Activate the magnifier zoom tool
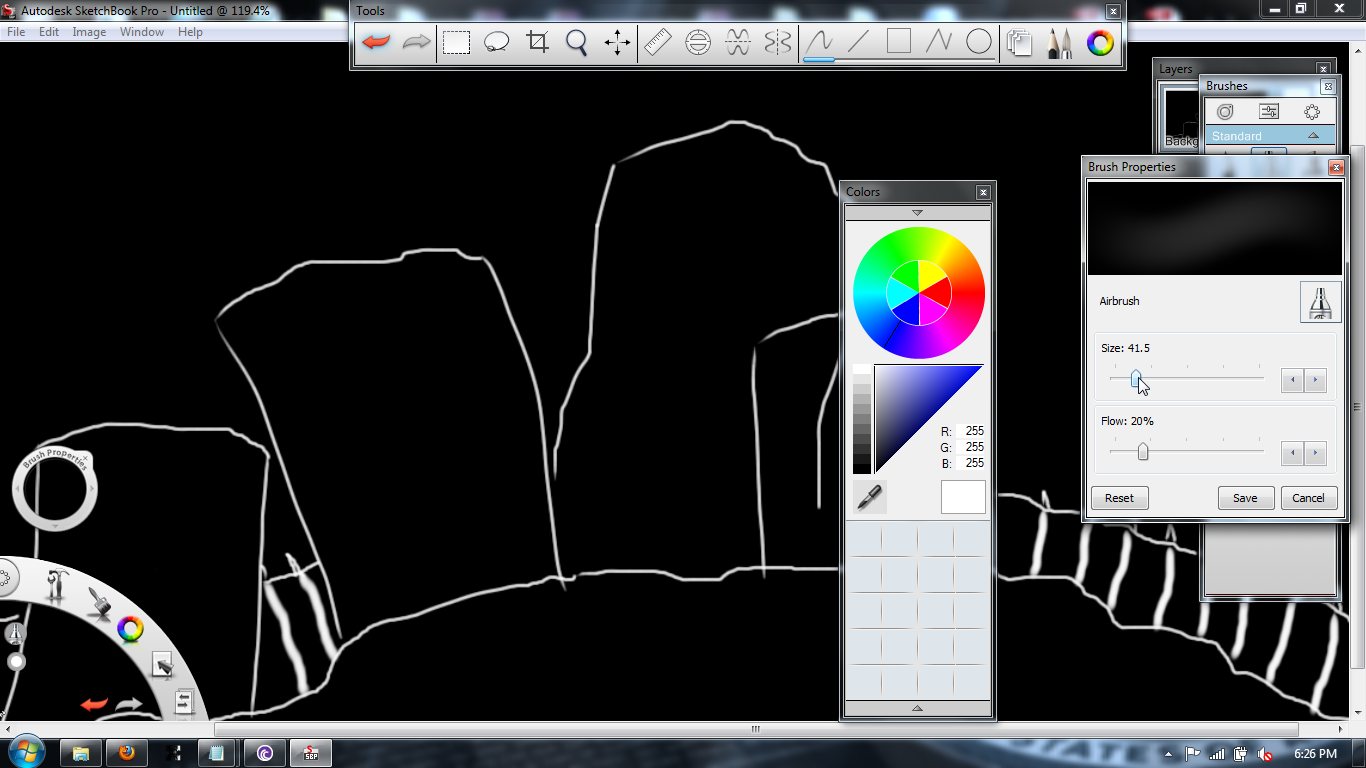Viewport: 1366px width, 768px height. point(577,42)
